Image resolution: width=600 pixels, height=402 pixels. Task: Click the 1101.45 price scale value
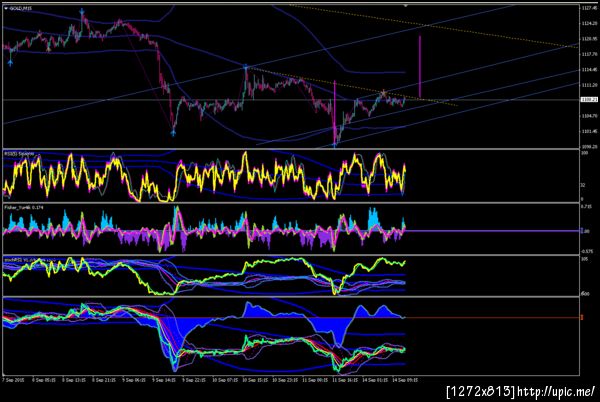(589, 131)
